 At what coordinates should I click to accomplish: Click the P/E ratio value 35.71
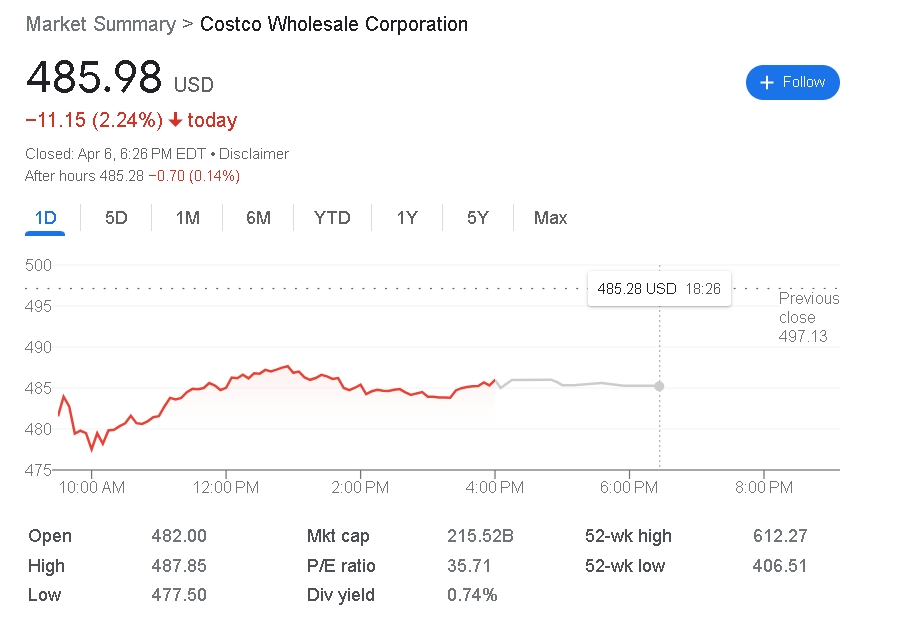469,566
